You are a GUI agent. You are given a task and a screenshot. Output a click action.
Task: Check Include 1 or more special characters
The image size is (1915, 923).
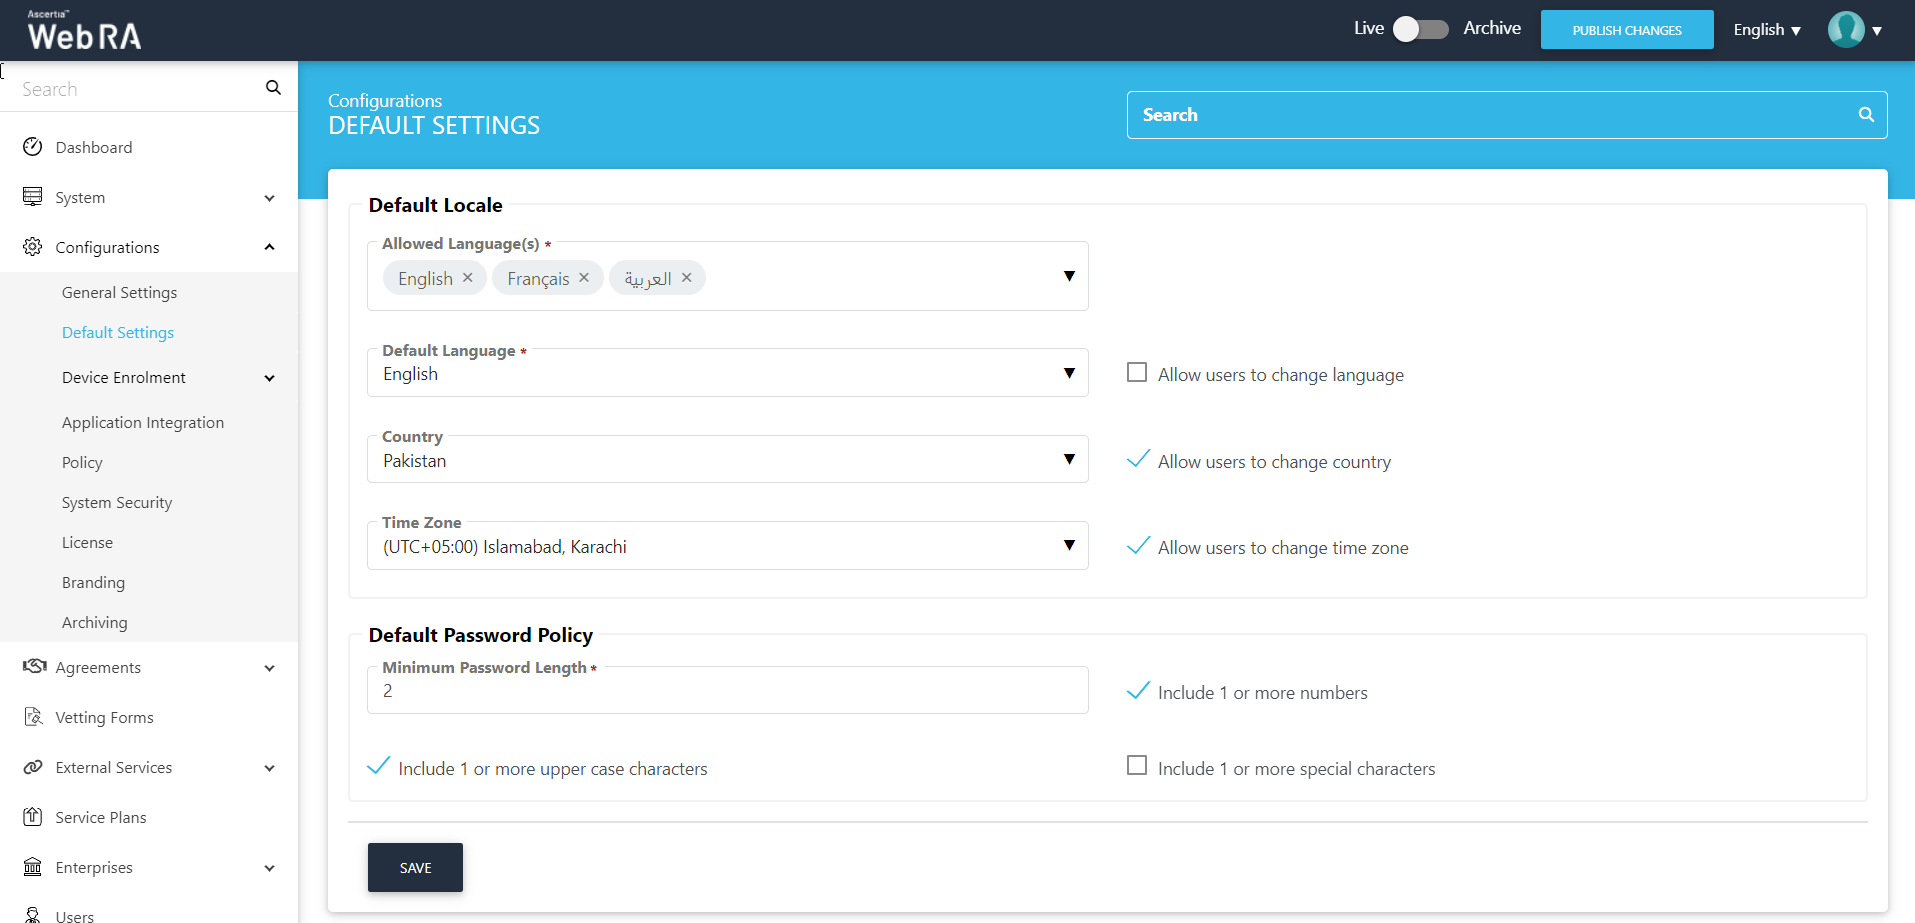click(x=1137, y=765)
